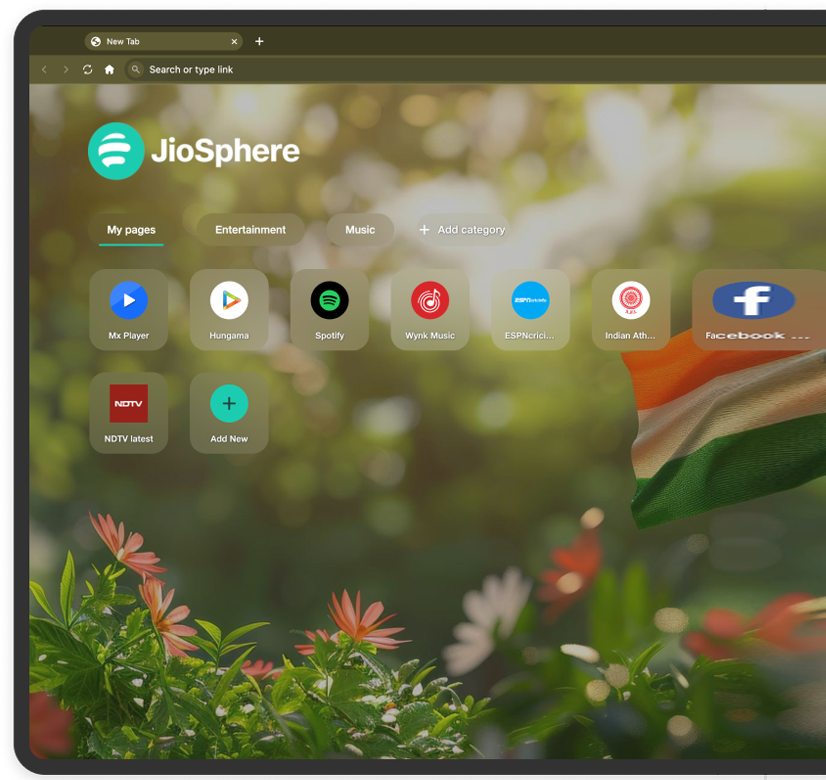Viewport: 826px width, 780px height.
Task: Open the Hungama shortcut
Action: tap(229, 310)
